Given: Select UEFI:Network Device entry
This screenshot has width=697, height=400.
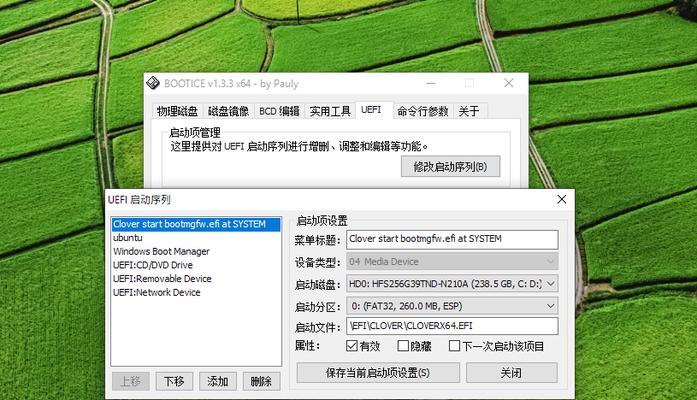Looking at the screenshot, I should pyautogui.click(x=196, y=293).
